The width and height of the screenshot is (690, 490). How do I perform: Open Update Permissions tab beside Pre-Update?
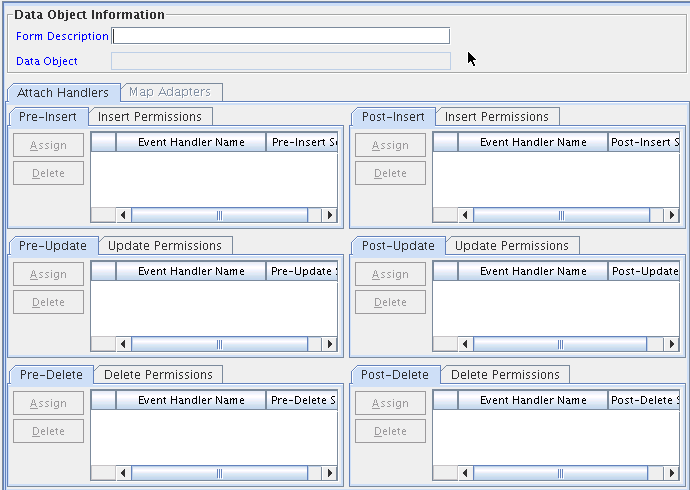(165, 245)
